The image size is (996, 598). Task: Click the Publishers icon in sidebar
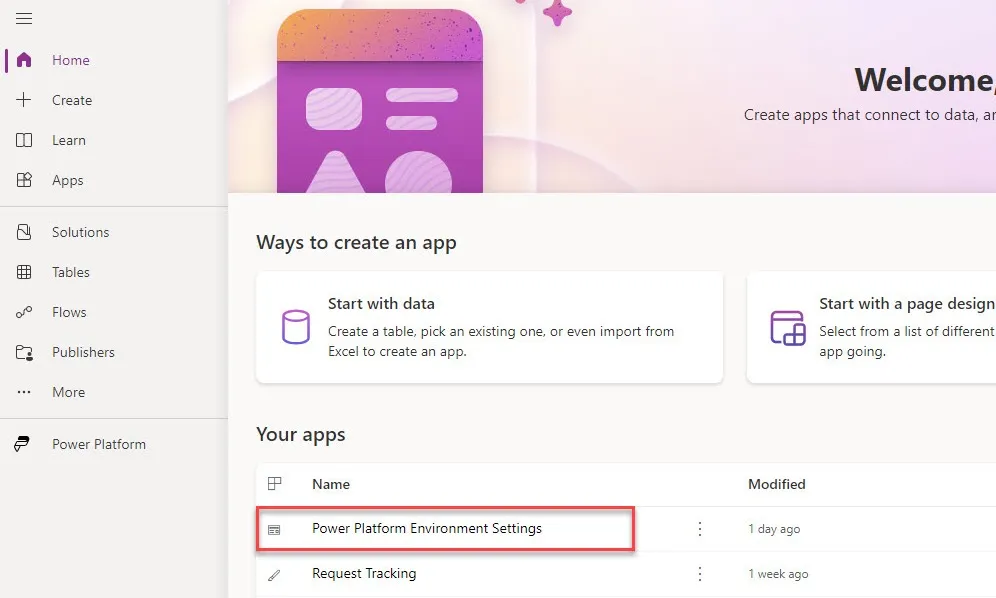(24, 352)
